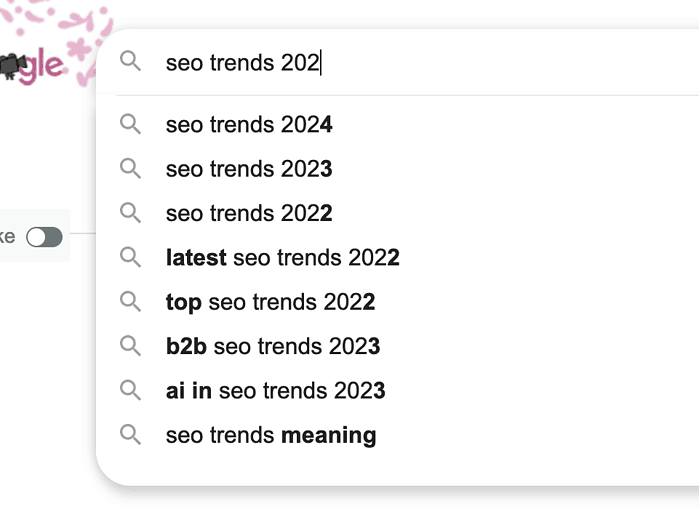Choose 'top seo trends 2022' suggestion
The width and height of the screenshot is (699, 525).
pos(270,302)
